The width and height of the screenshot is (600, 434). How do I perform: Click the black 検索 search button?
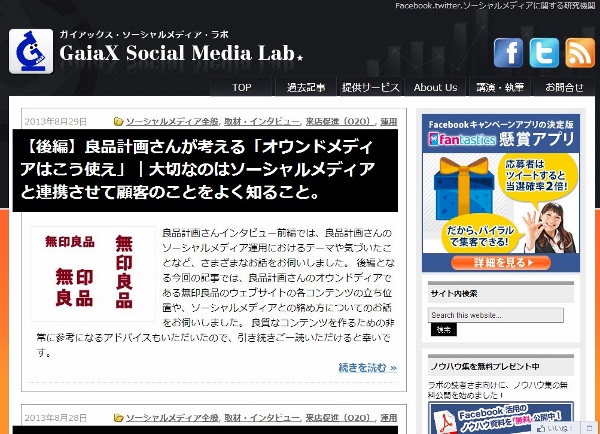coord(444,330)
